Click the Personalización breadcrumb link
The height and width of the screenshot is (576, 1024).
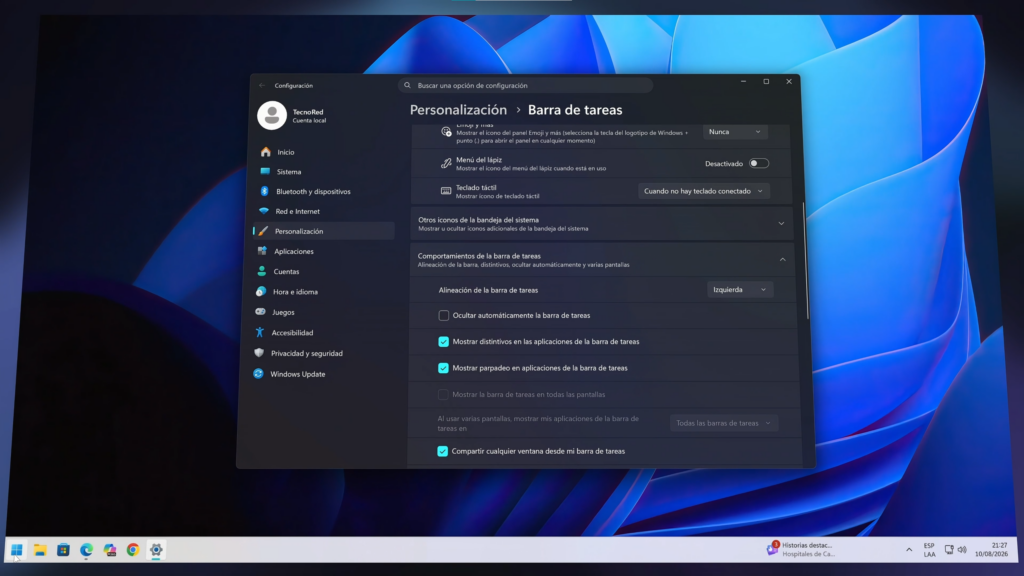pos(458,110)
